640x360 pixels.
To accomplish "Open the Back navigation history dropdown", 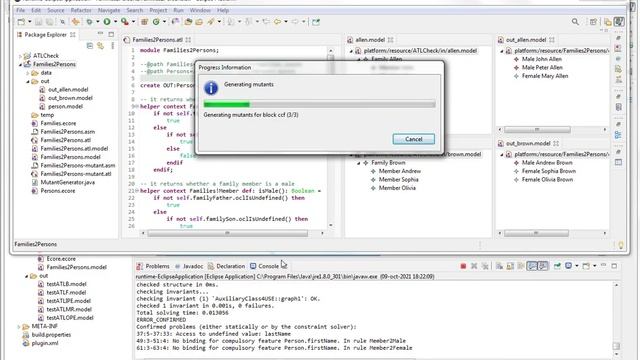I will (286, 22).
